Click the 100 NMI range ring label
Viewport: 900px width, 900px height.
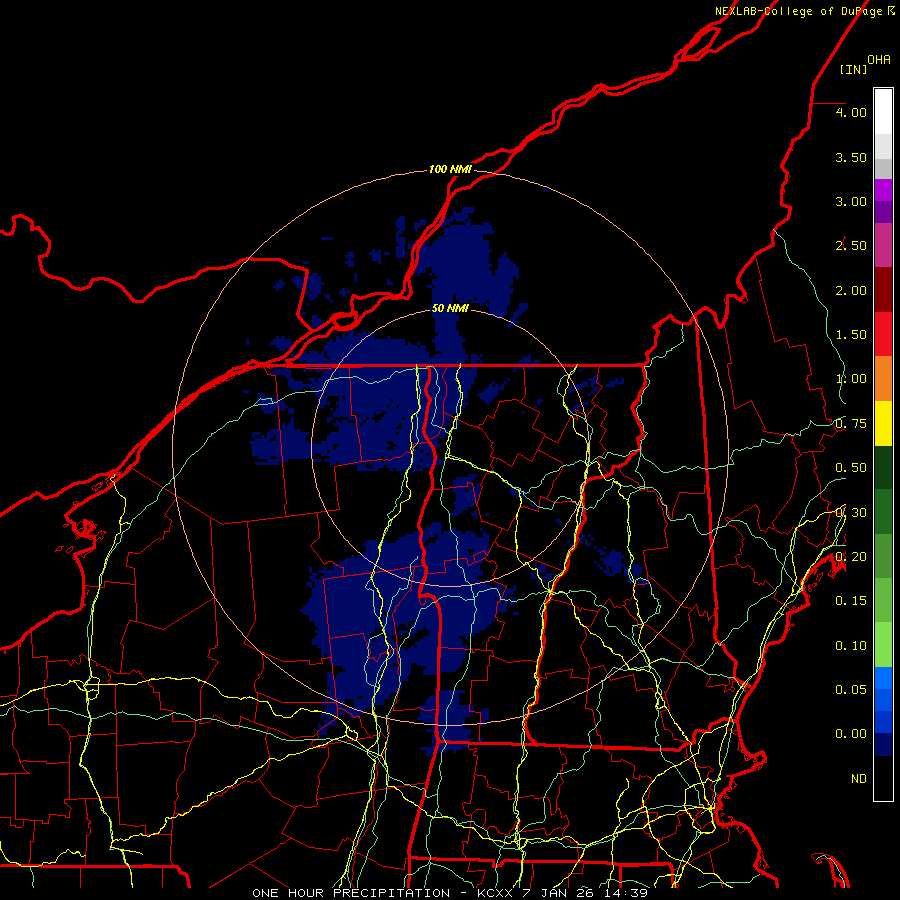pos(450,169)
